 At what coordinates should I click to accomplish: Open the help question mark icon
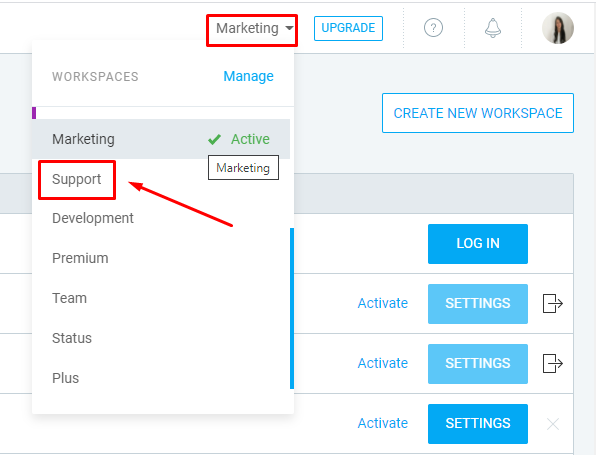pos(433,28)
